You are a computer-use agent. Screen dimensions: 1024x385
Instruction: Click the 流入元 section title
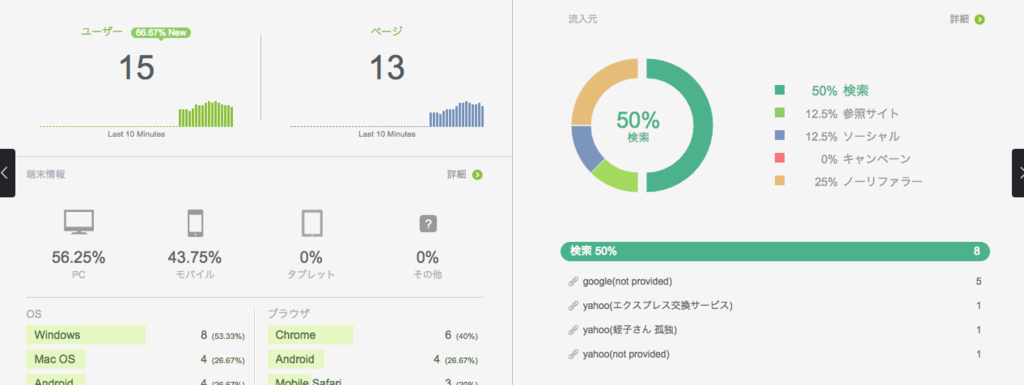[583, 19]
